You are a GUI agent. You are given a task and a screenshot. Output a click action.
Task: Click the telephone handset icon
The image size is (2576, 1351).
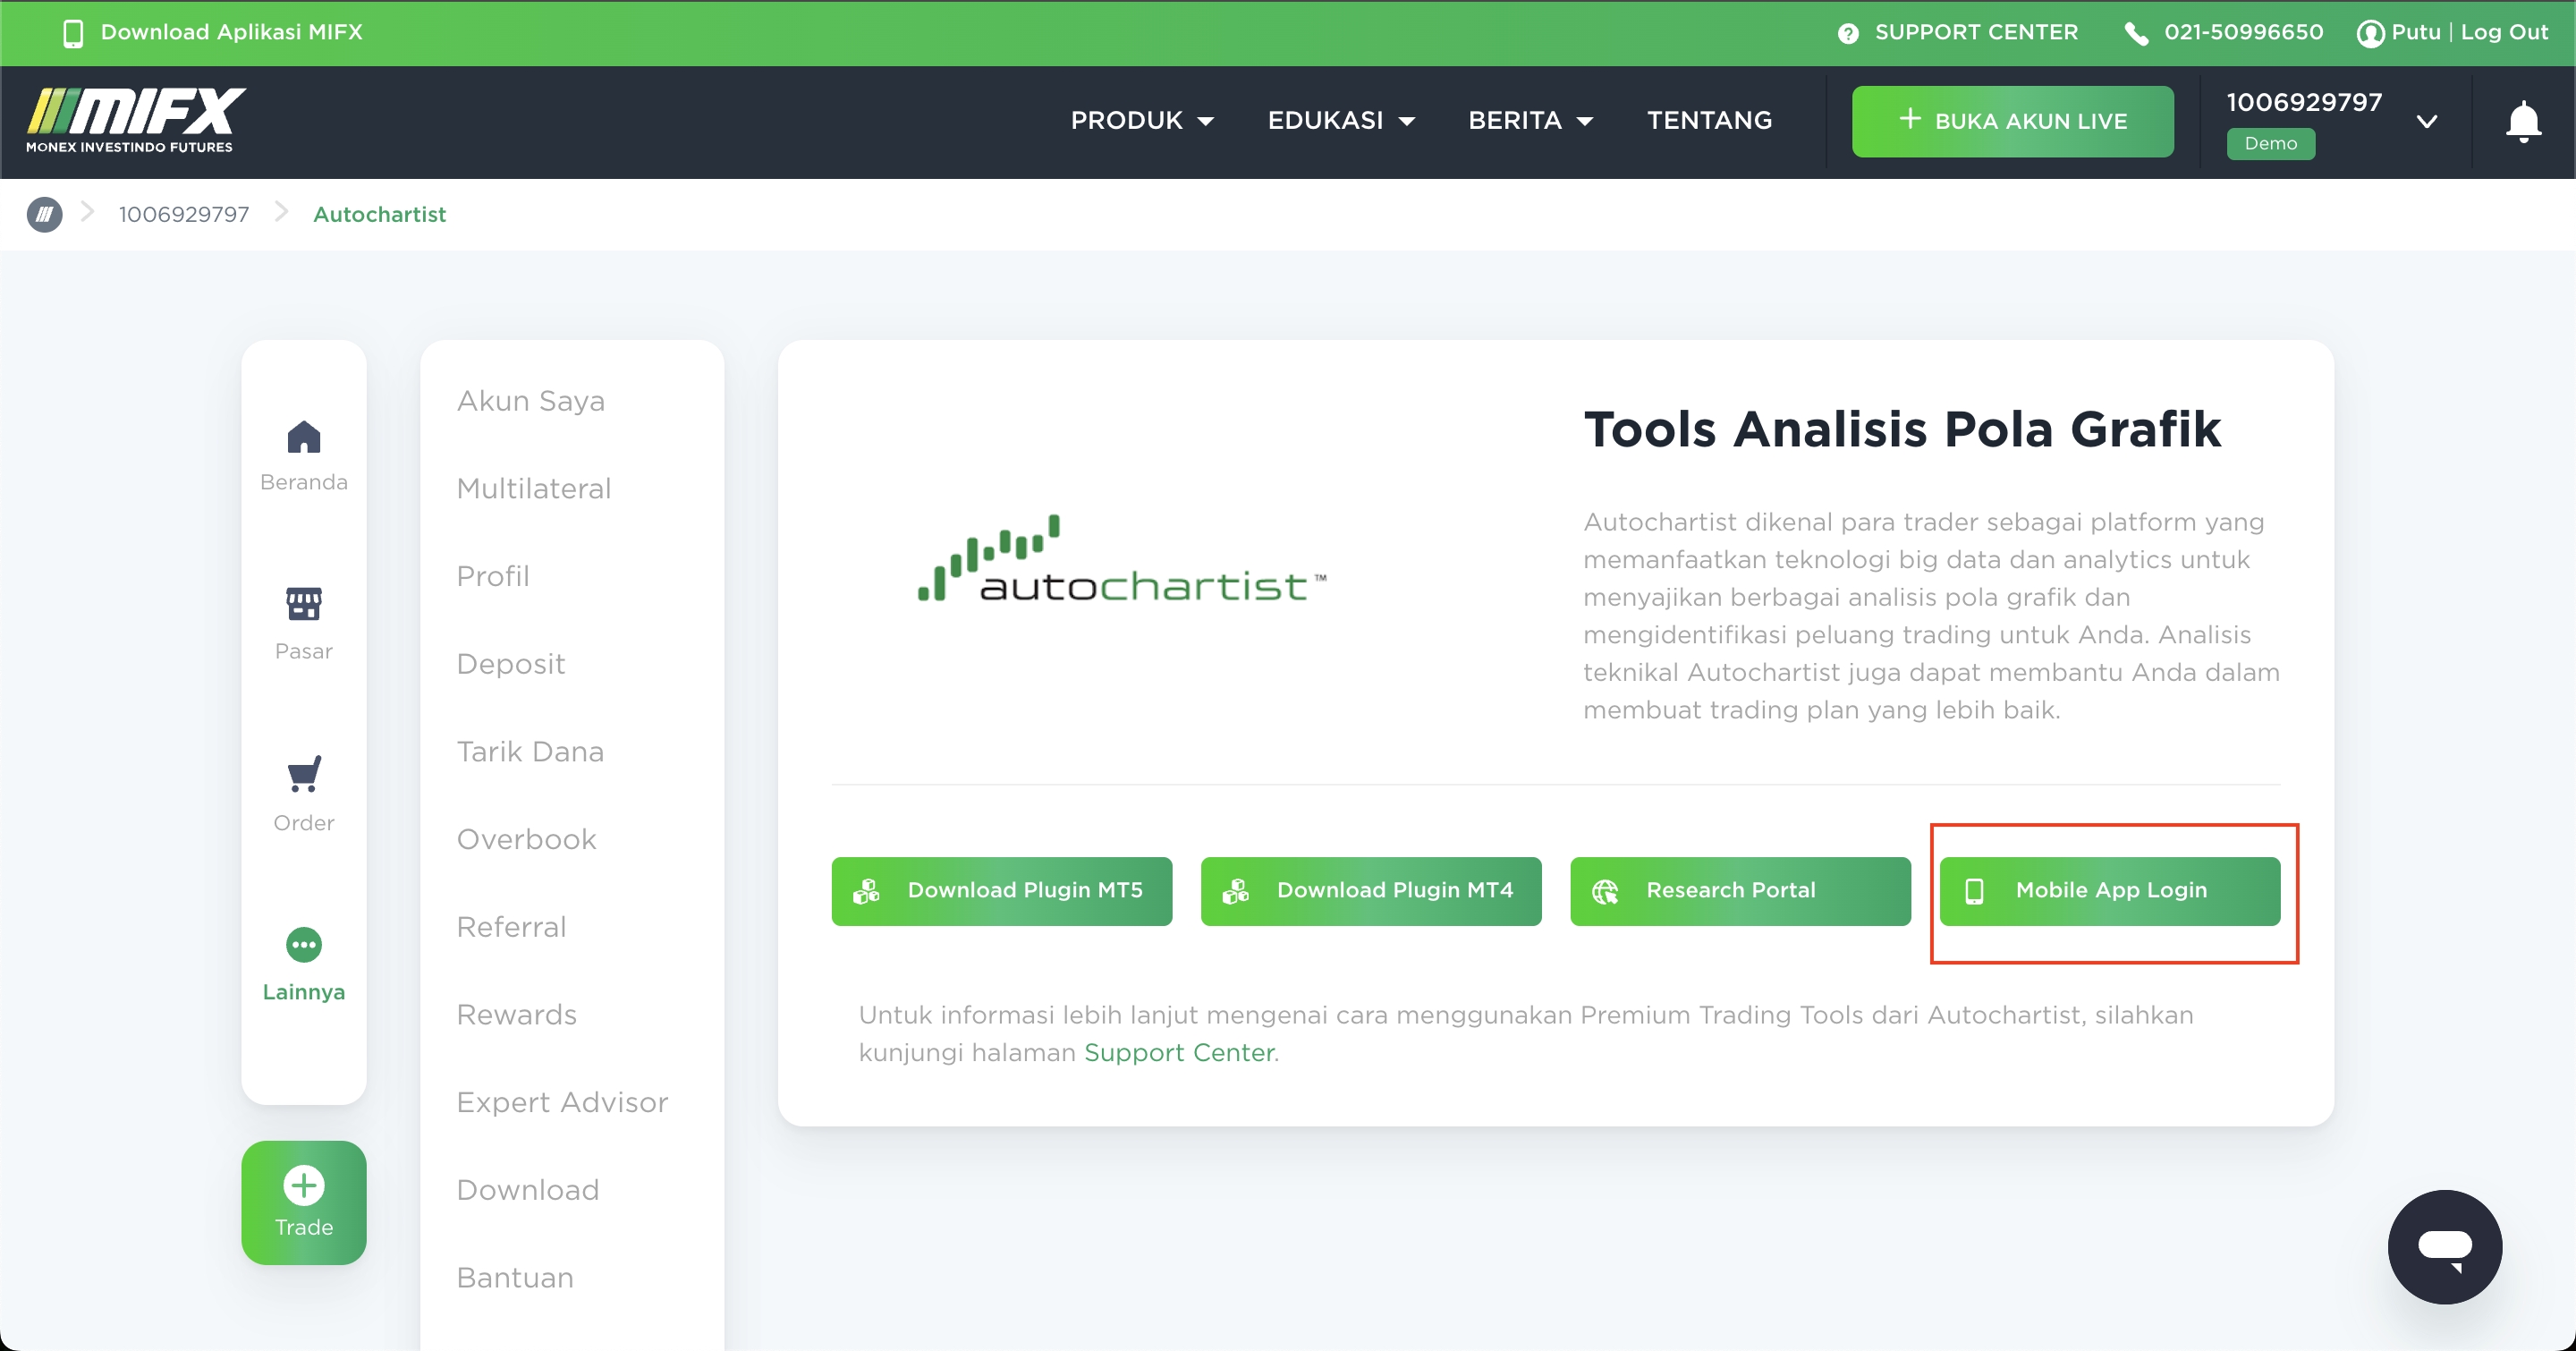click(2136, 33)
